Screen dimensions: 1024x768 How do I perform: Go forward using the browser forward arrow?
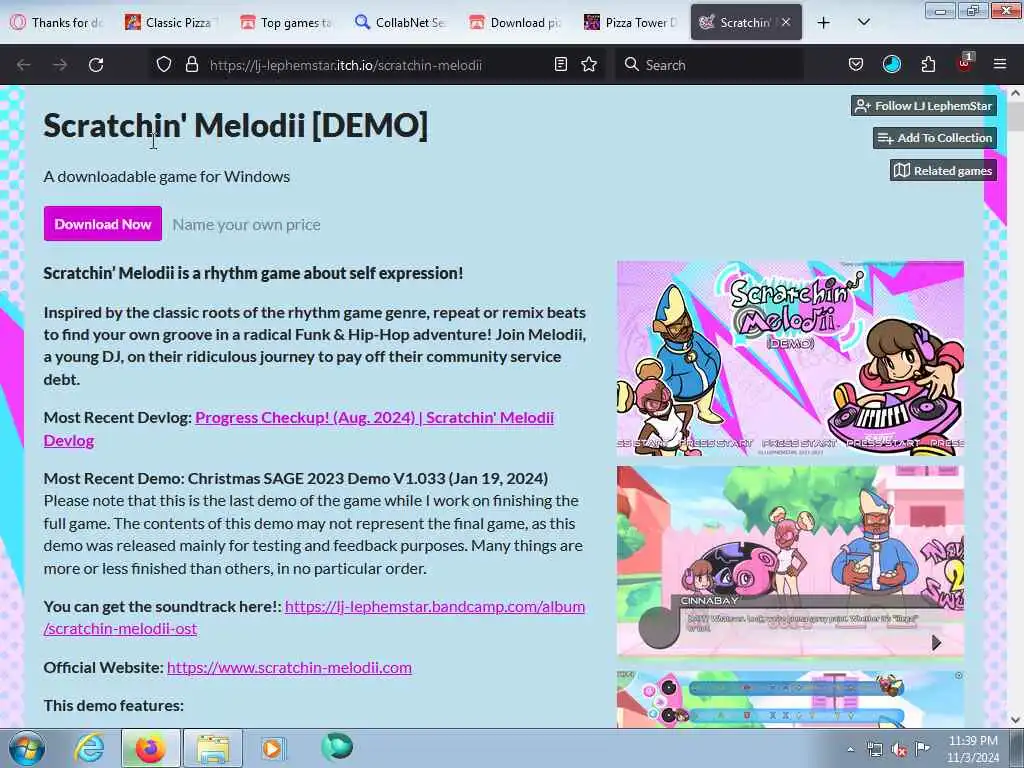60,65
